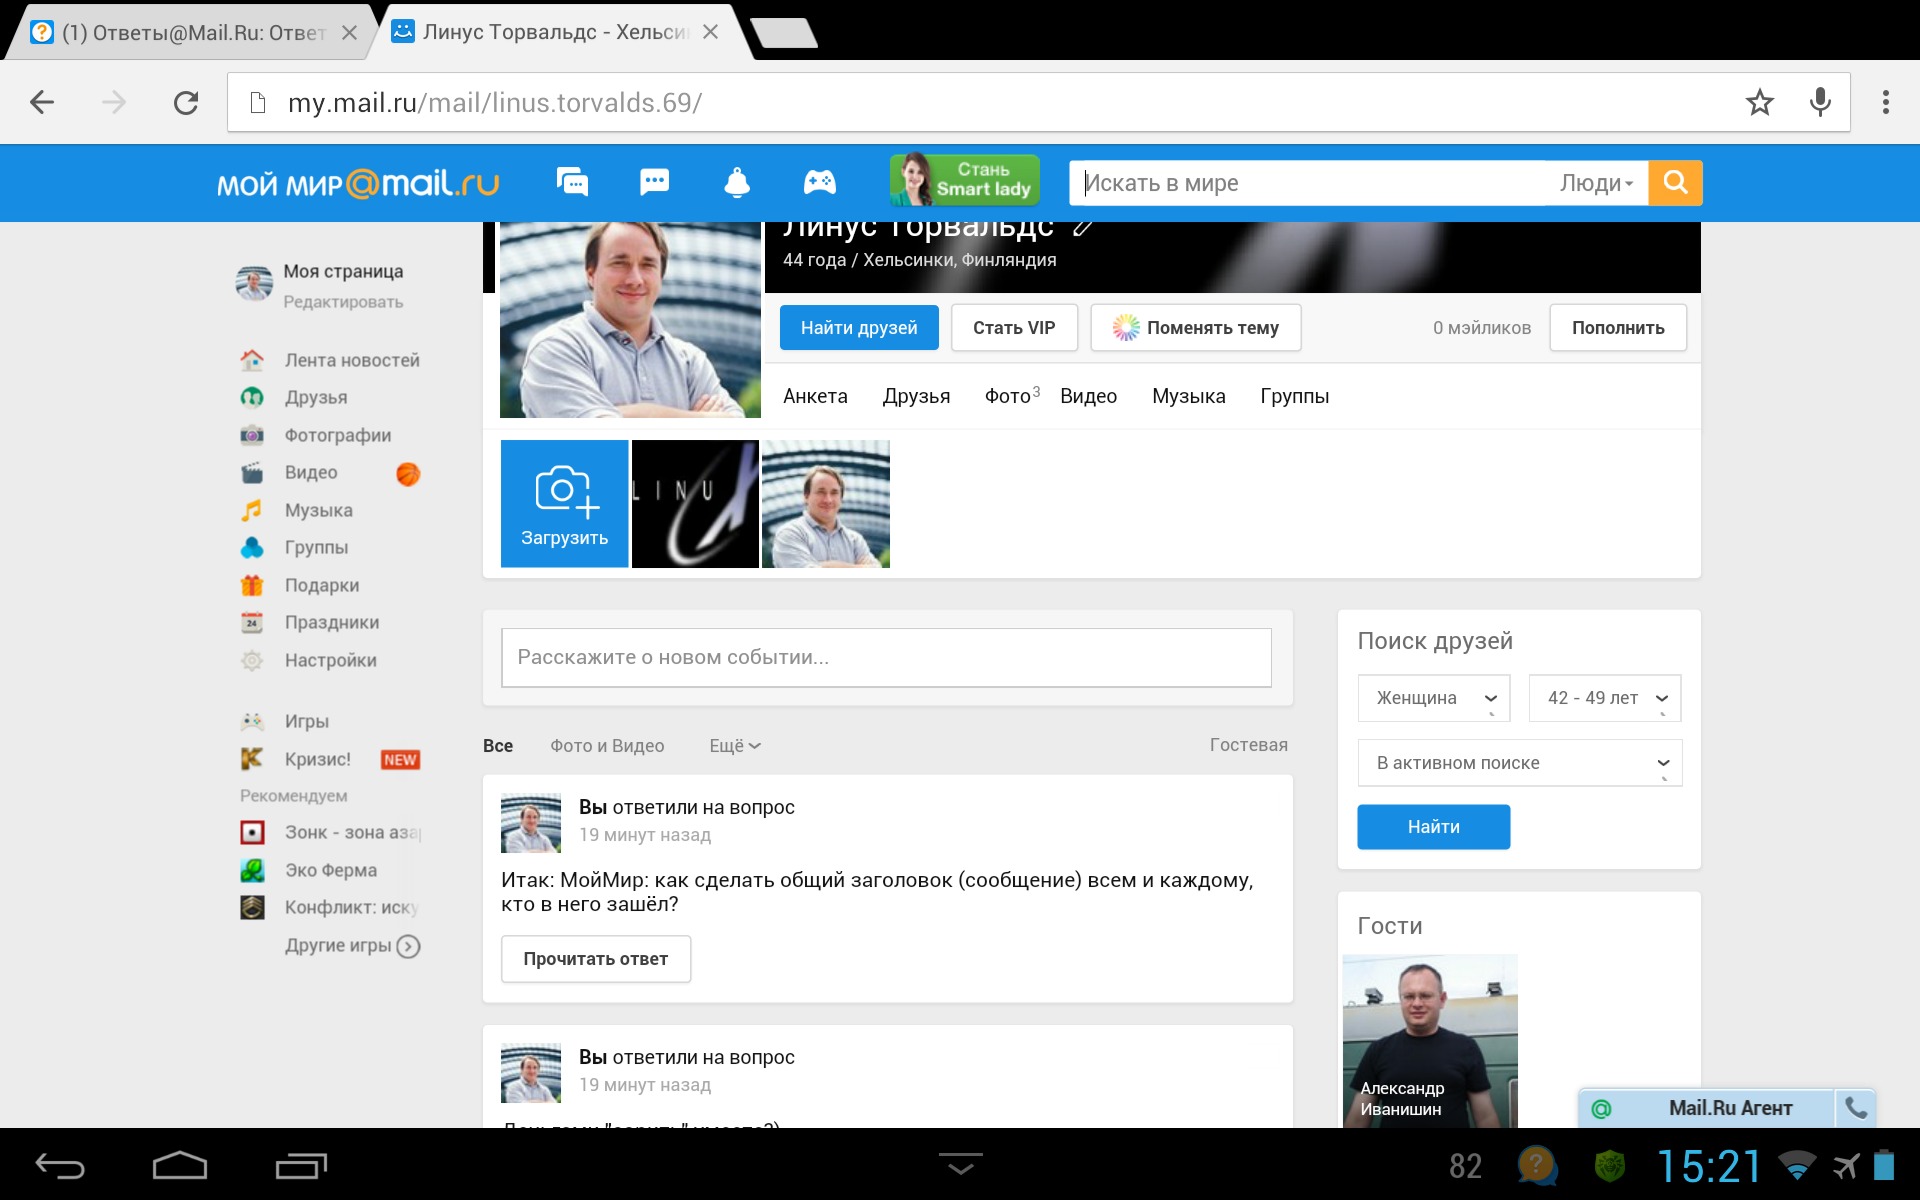Open the Linus portrait photo thumbnail
The height and width of the screenshot is (1200, 1920).
click(826, 504)
